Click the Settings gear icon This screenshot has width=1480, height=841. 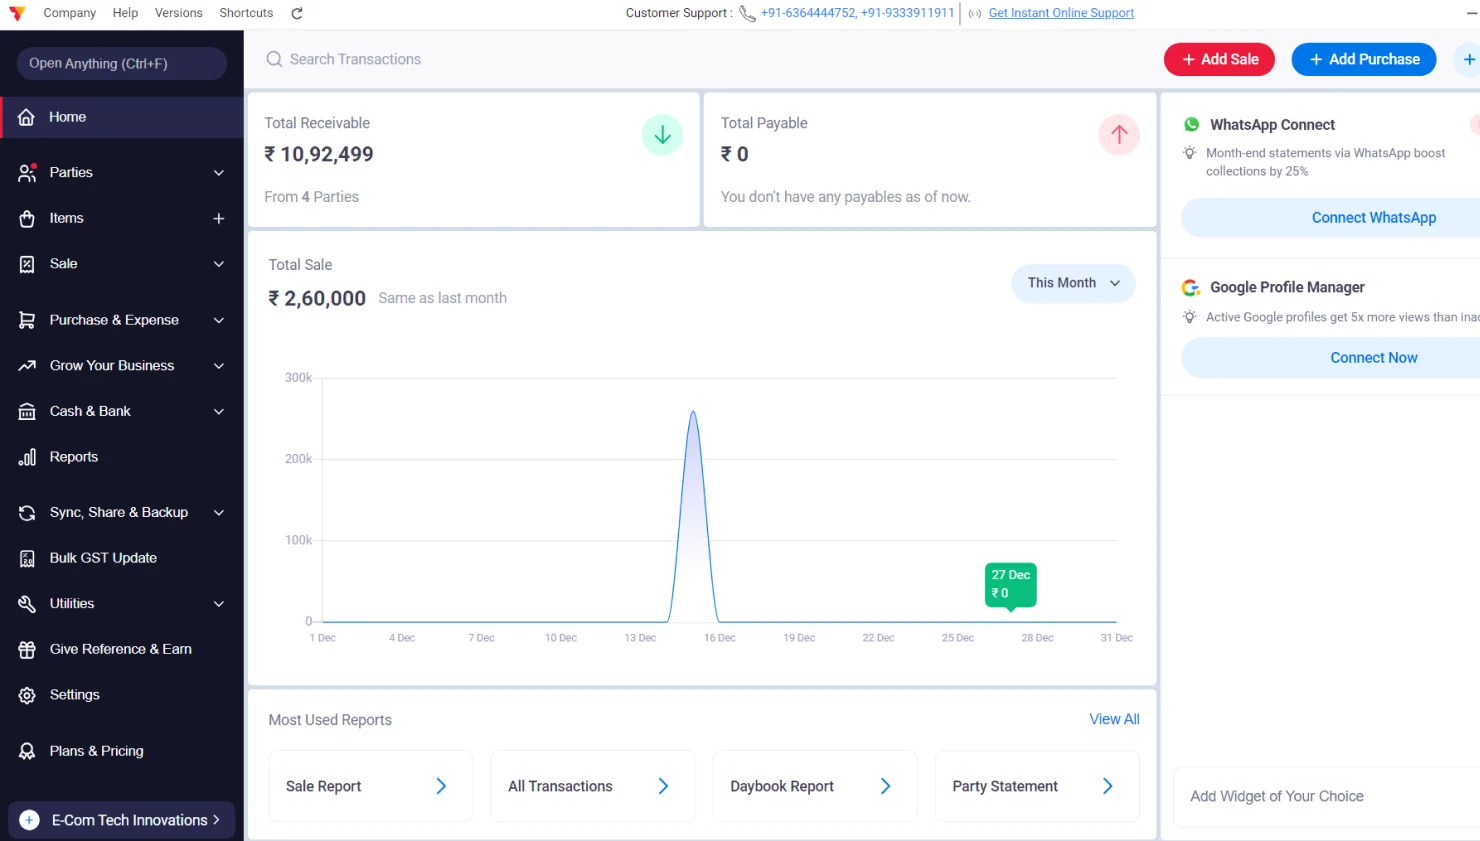[27, 695]
